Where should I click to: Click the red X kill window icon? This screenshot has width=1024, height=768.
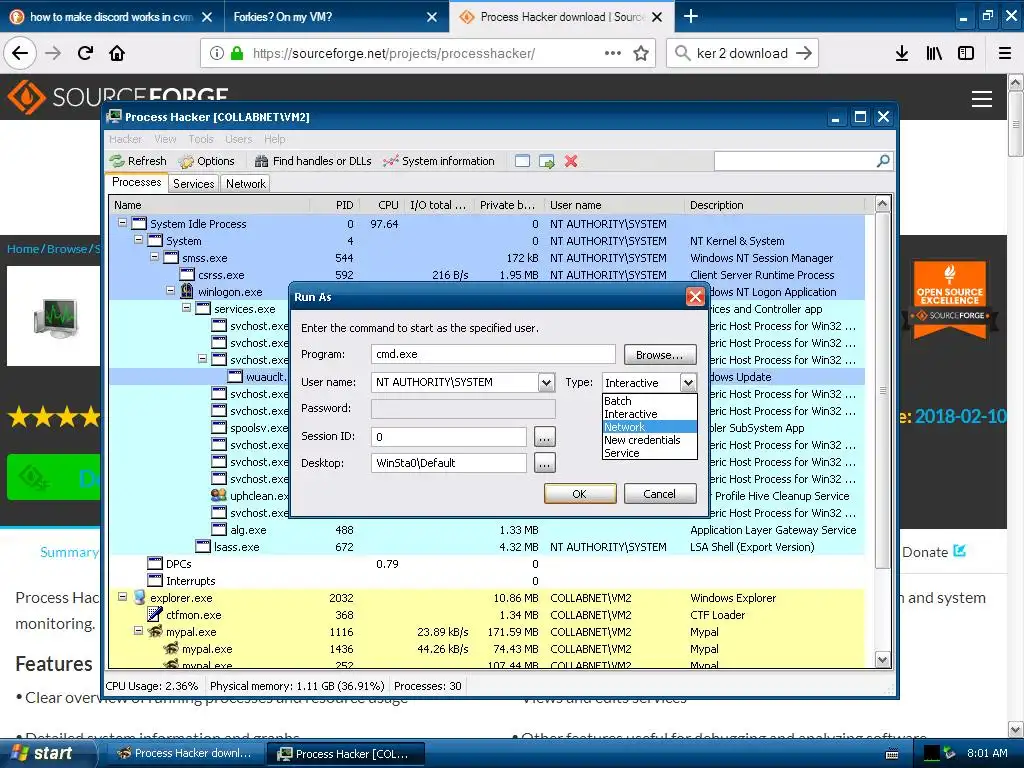[x=571, y=161]
